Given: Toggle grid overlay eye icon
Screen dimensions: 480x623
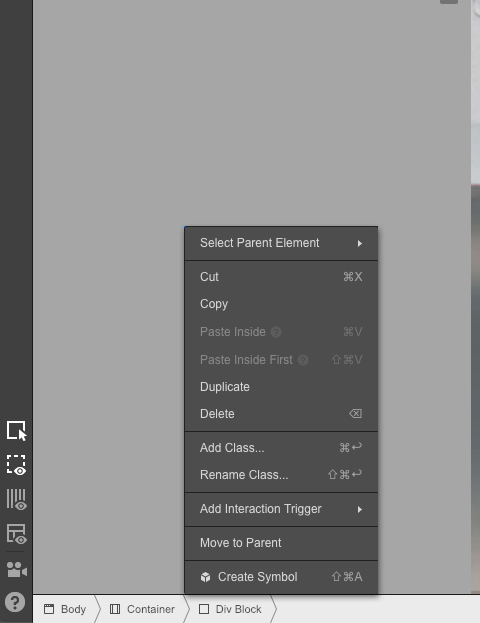Looking at the screenshot, I should pyautogui.click(x=16, y=499).
